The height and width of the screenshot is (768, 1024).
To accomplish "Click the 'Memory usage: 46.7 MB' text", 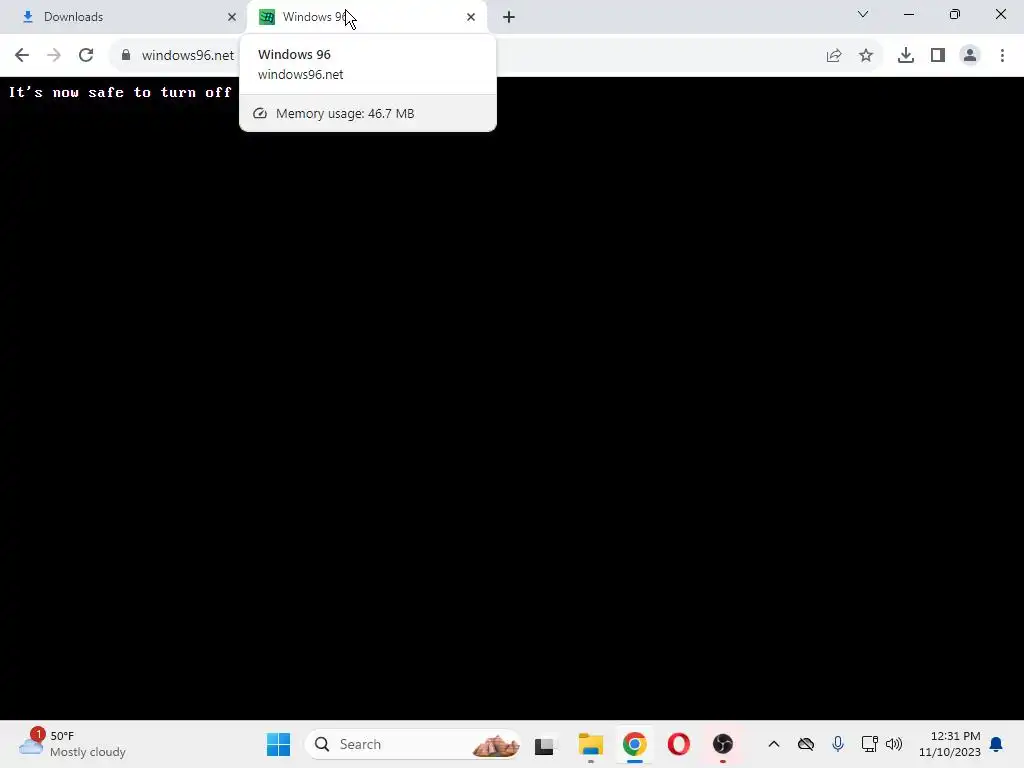I will (345, 114).
